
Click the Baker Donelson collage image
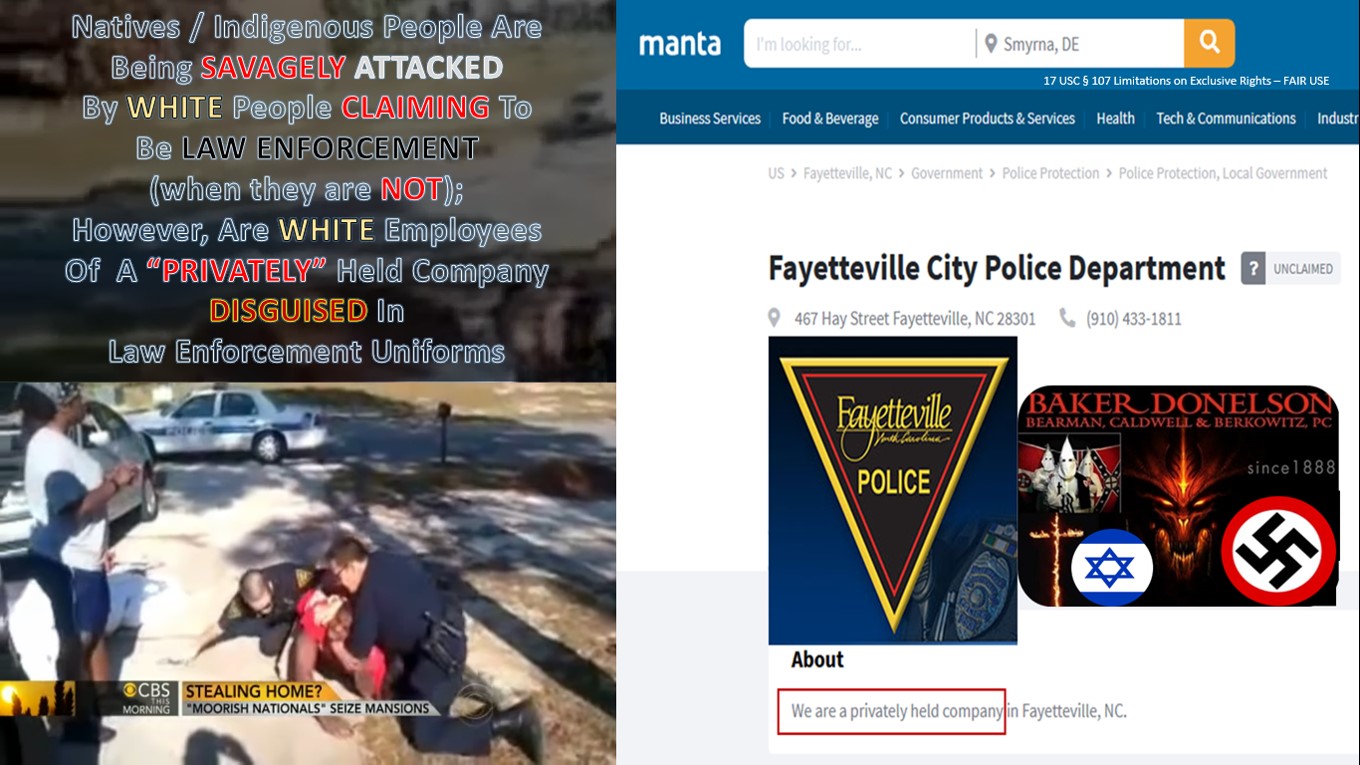tap(1178, 496)
